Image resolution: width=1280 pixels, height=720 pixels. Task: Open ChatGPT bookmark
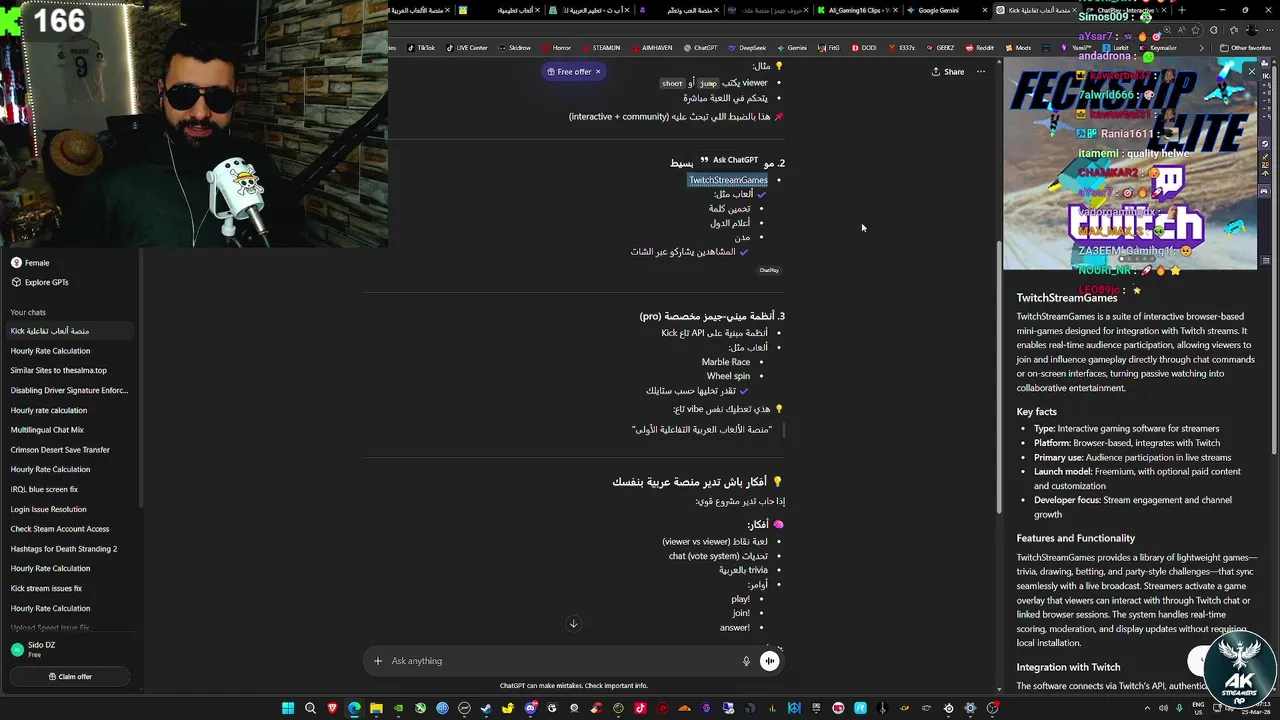[701, 48]
